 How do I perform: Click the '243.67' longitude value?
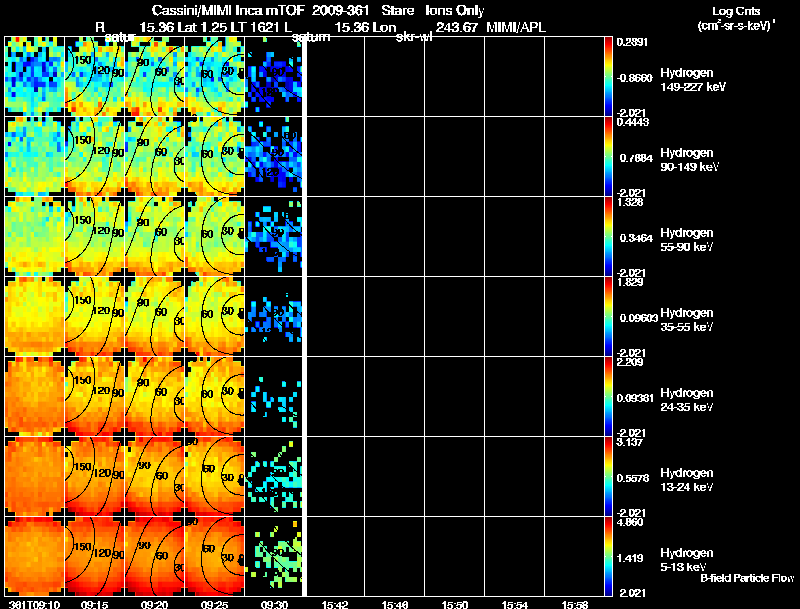[456, 28]
